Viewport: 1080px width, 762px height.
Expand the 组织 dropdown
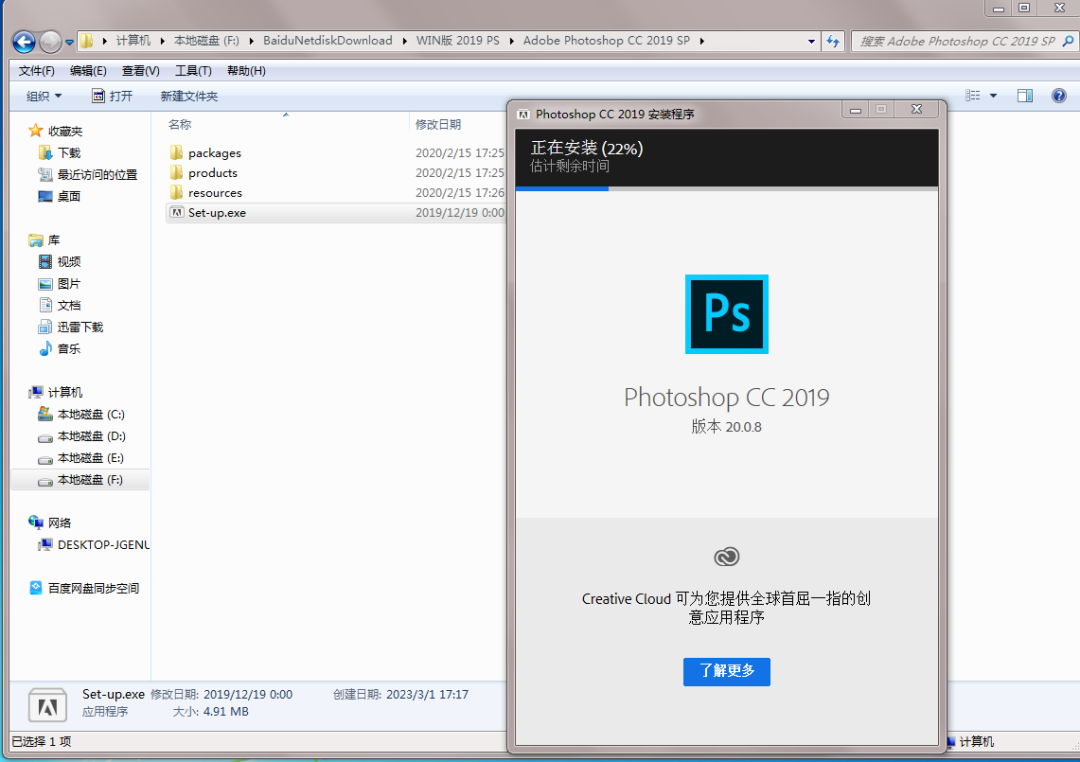pyautogui.click(x=42, y=95)
